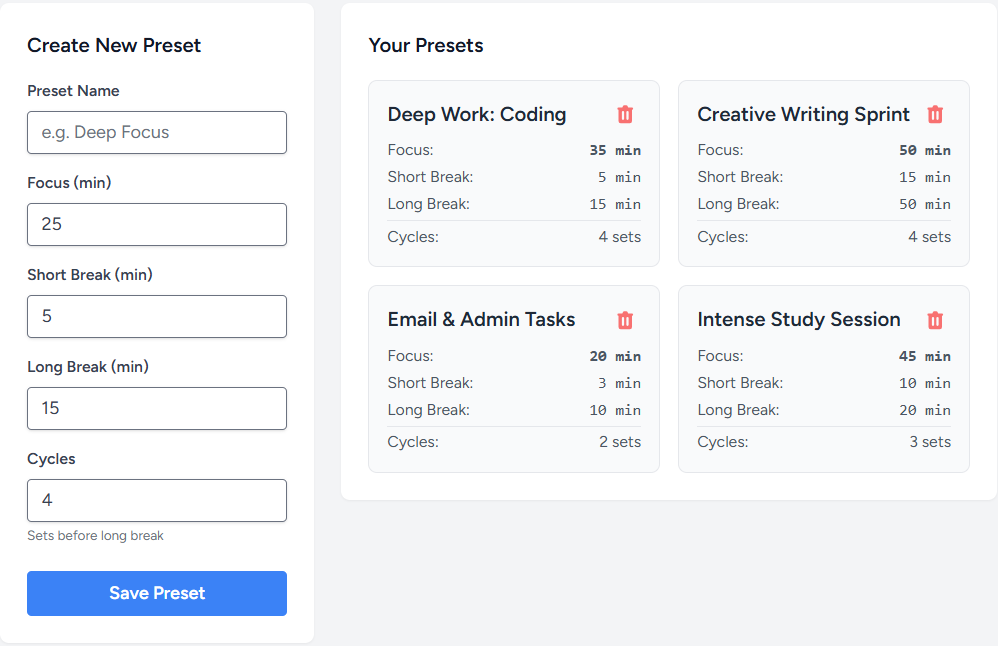The image size is (998, 646).
Task: Click the Create New Preset heading
Action: click(114, 45)
